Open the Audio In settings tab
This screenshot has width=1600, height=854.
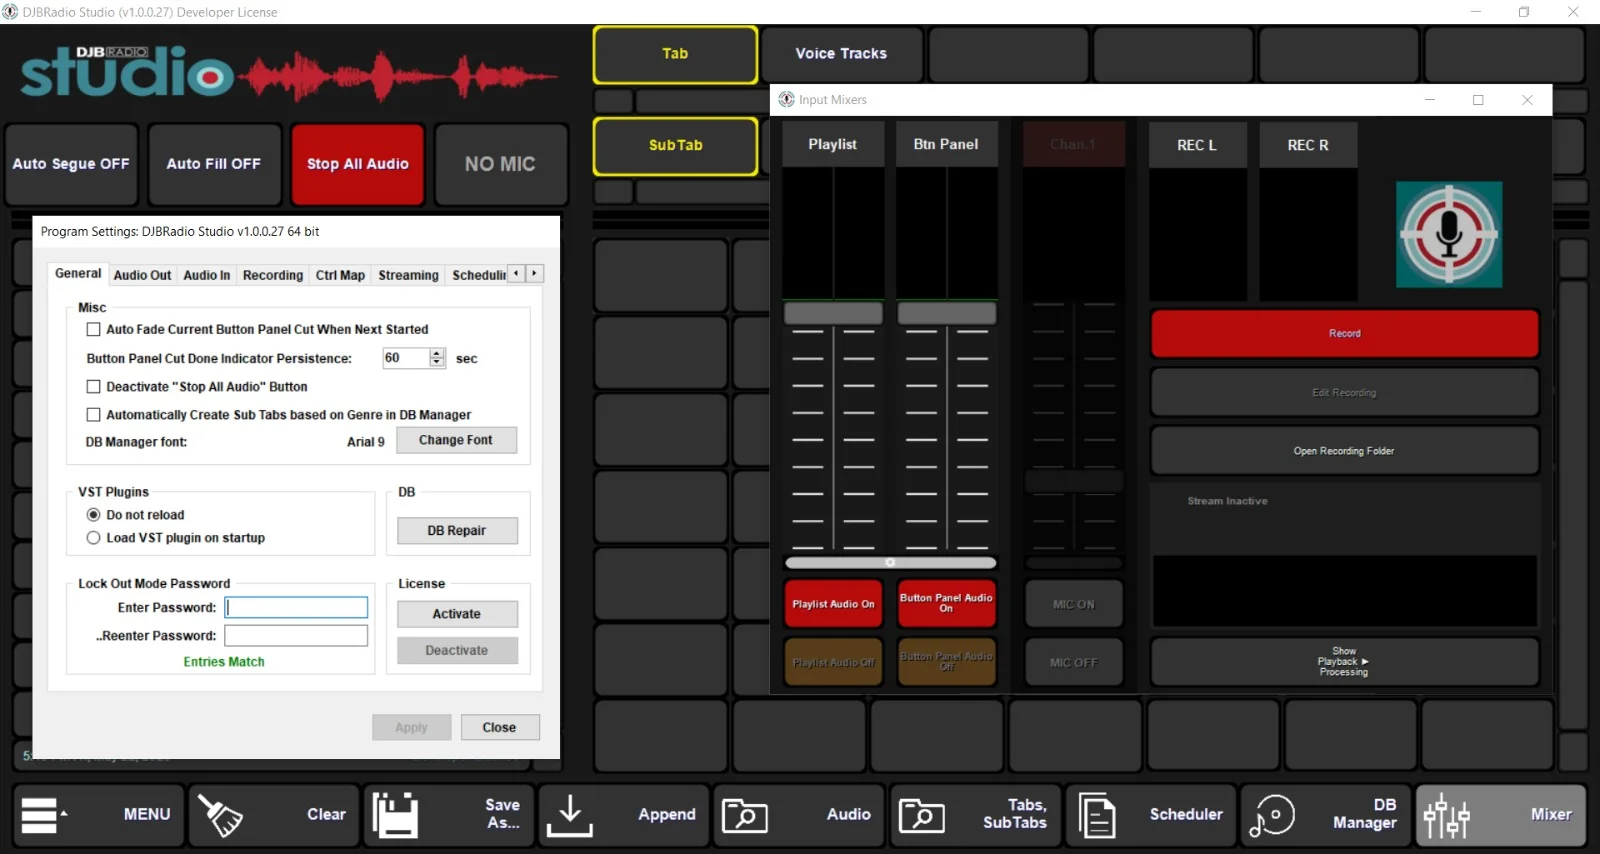pos(207,275)
